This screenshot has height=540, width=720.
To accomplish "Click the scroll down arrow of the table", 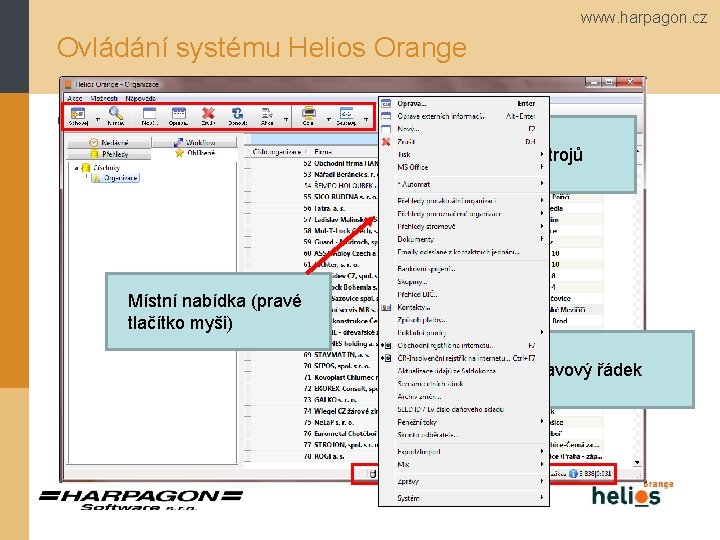I will pyautogui.click(x=637, y=462).
